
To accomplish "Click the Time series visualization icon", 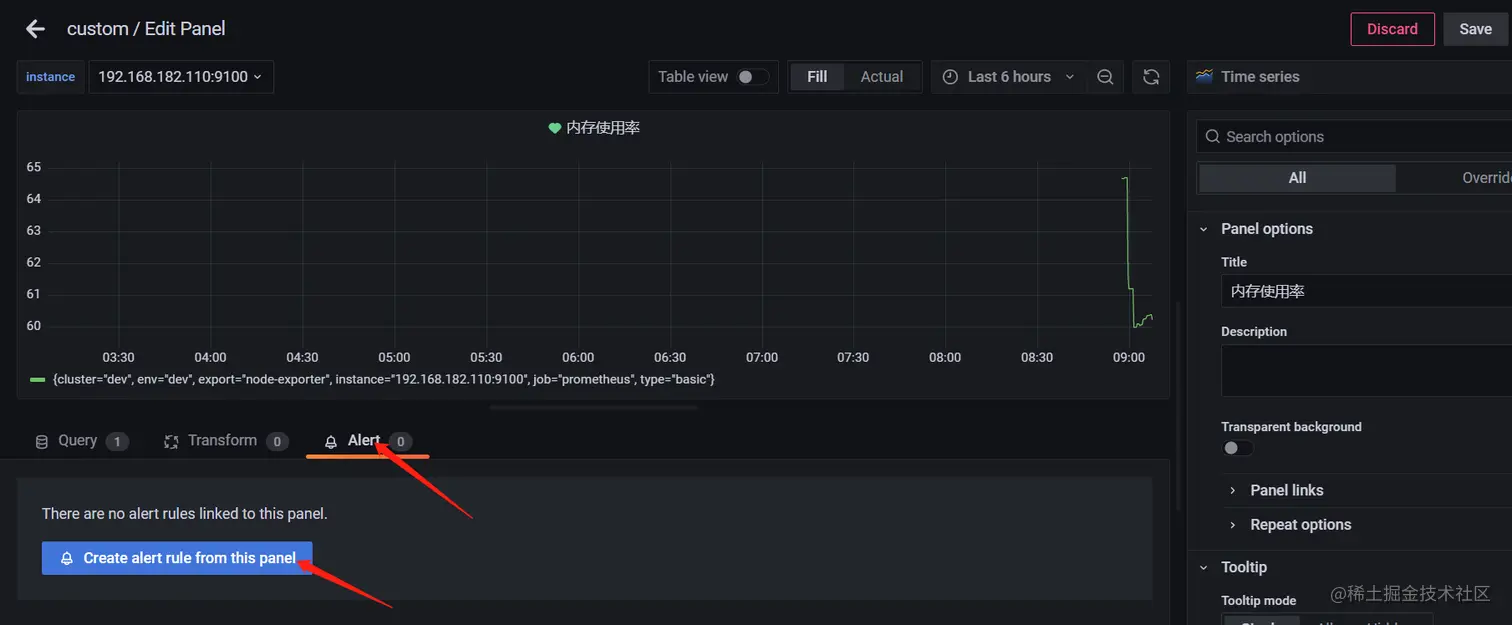I will point(1204,76).
